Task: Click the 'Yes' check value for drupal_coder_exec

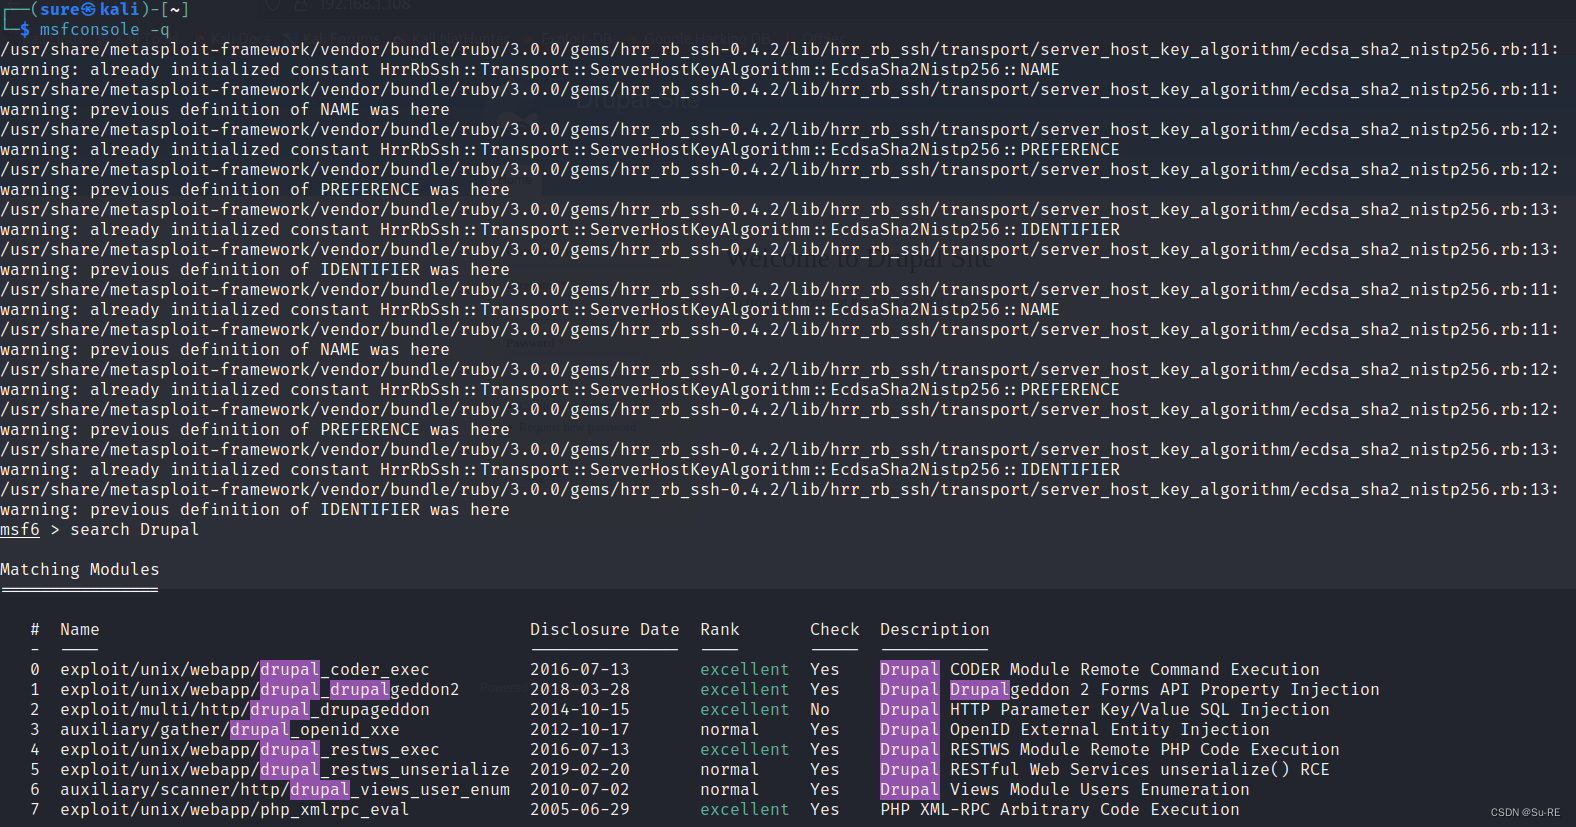Action: [825, 669]
